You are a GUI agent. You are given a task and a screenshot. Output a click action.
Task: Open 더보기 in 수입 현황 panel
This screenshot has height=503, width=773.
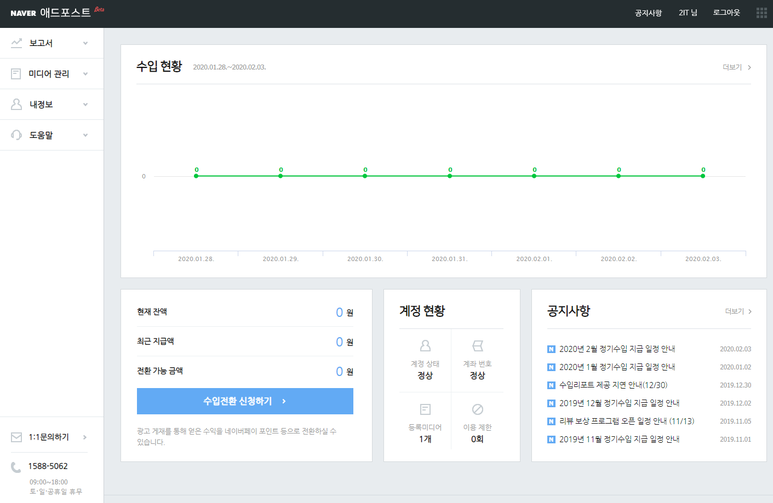(737, 67)
